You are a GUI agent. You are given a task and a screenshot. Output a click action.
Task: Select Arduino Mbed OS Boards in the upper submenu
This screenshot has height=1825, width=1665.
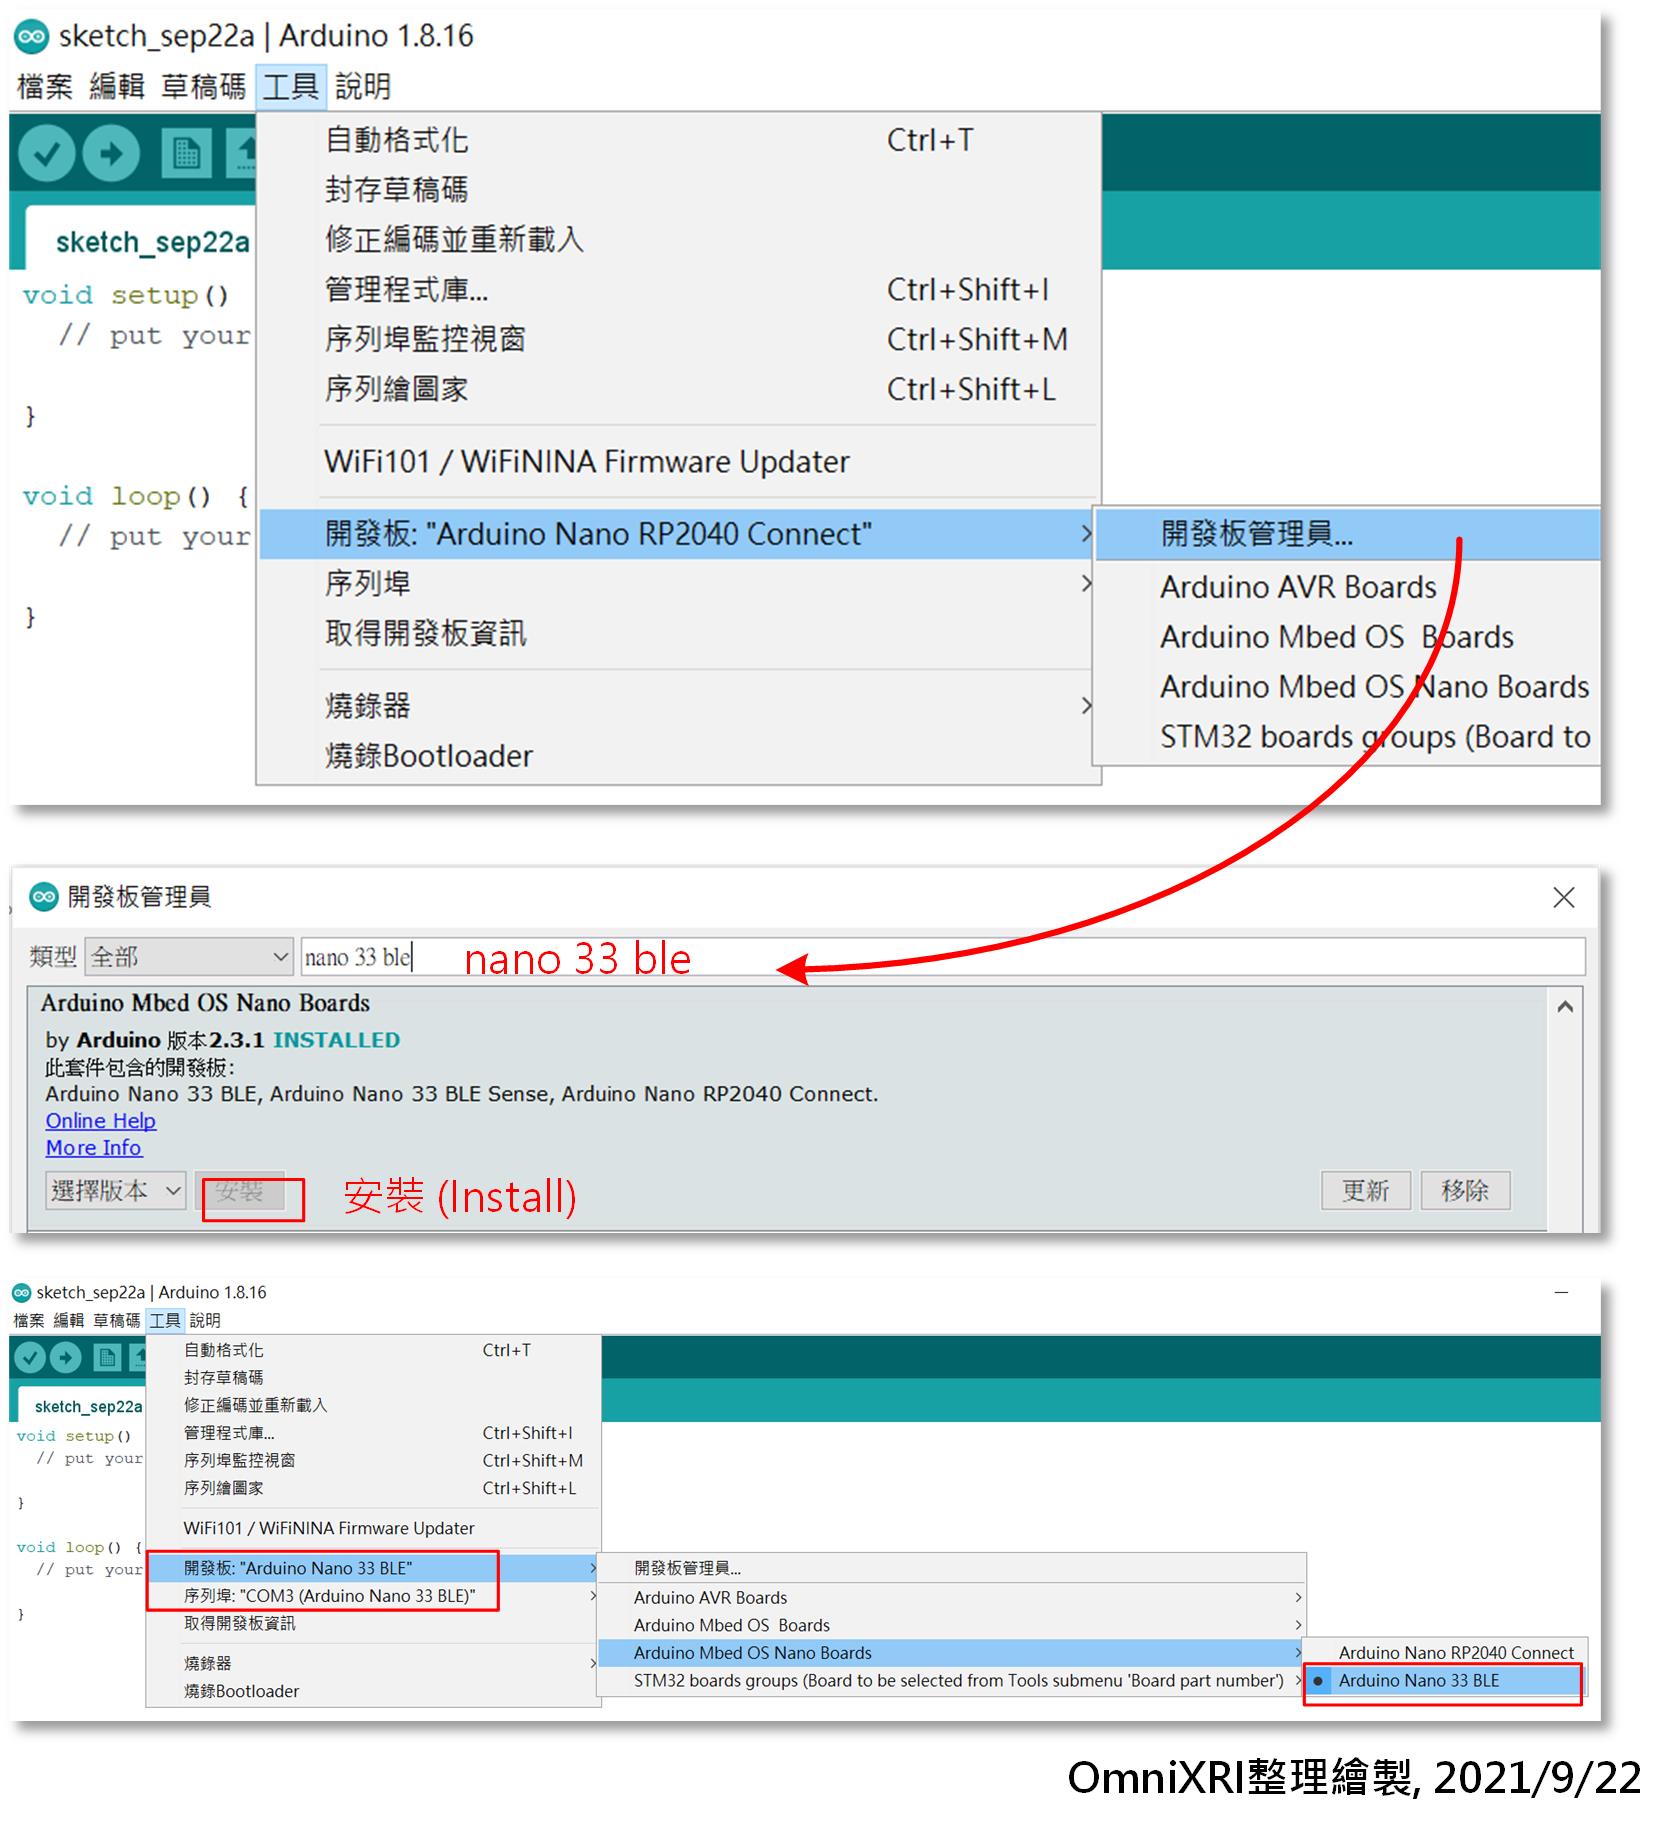tap(1348, 637)
